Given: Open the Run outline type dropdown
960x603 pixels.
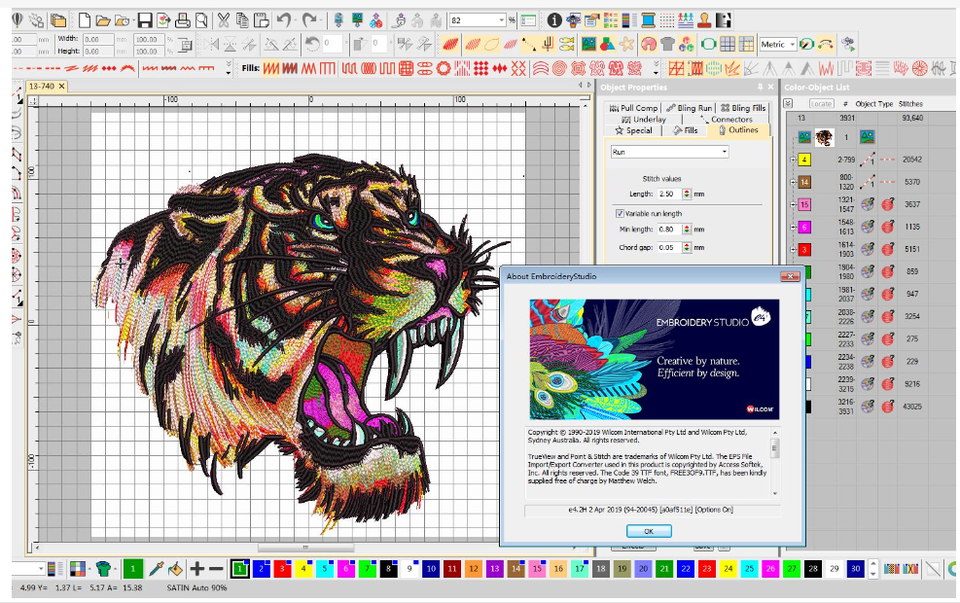Looking at the screenshot, I should pos(724,152).
